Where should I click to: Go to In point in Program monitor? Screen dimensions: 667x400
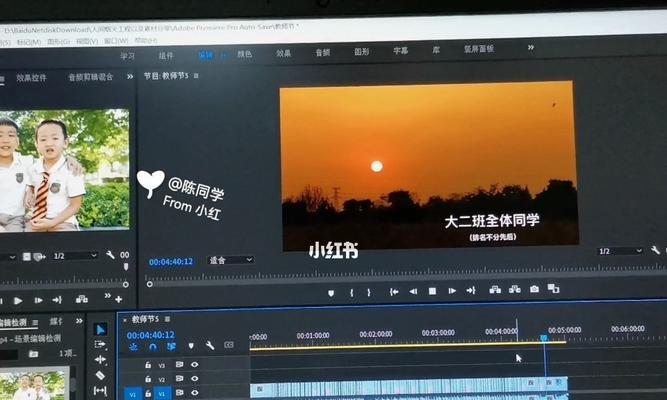tap(394, 292)
